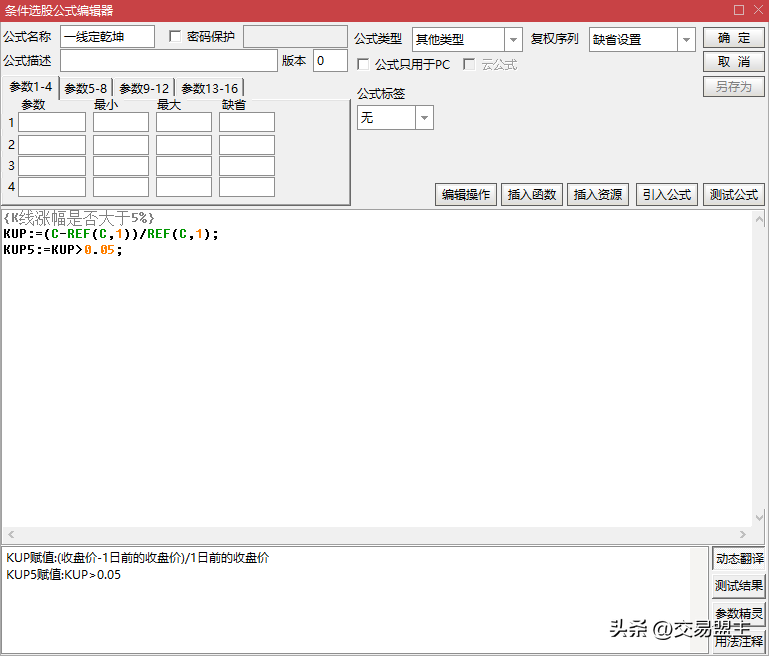The width and height of the screenshot is (769, 656).
Task: Click the 动态翻译 button
Action: pos(739,558)
